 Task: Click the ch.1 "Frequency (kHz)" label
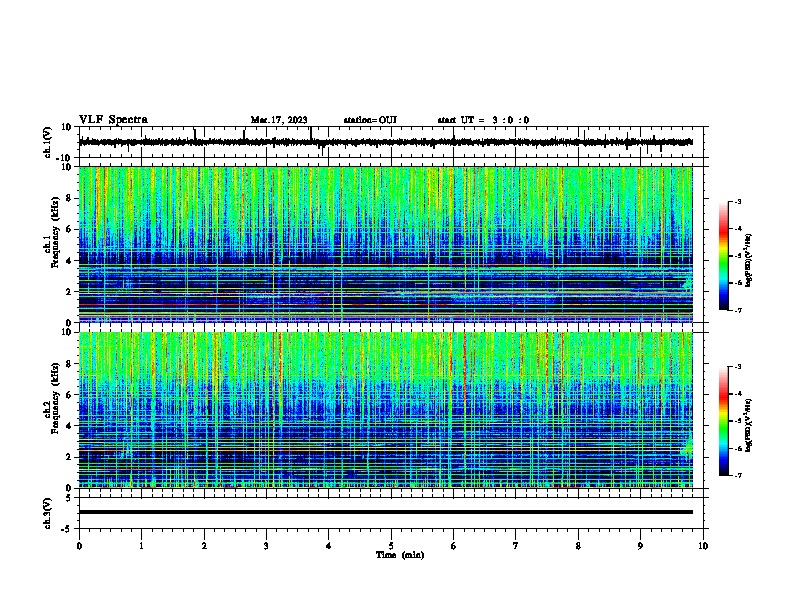pos(55,232)
